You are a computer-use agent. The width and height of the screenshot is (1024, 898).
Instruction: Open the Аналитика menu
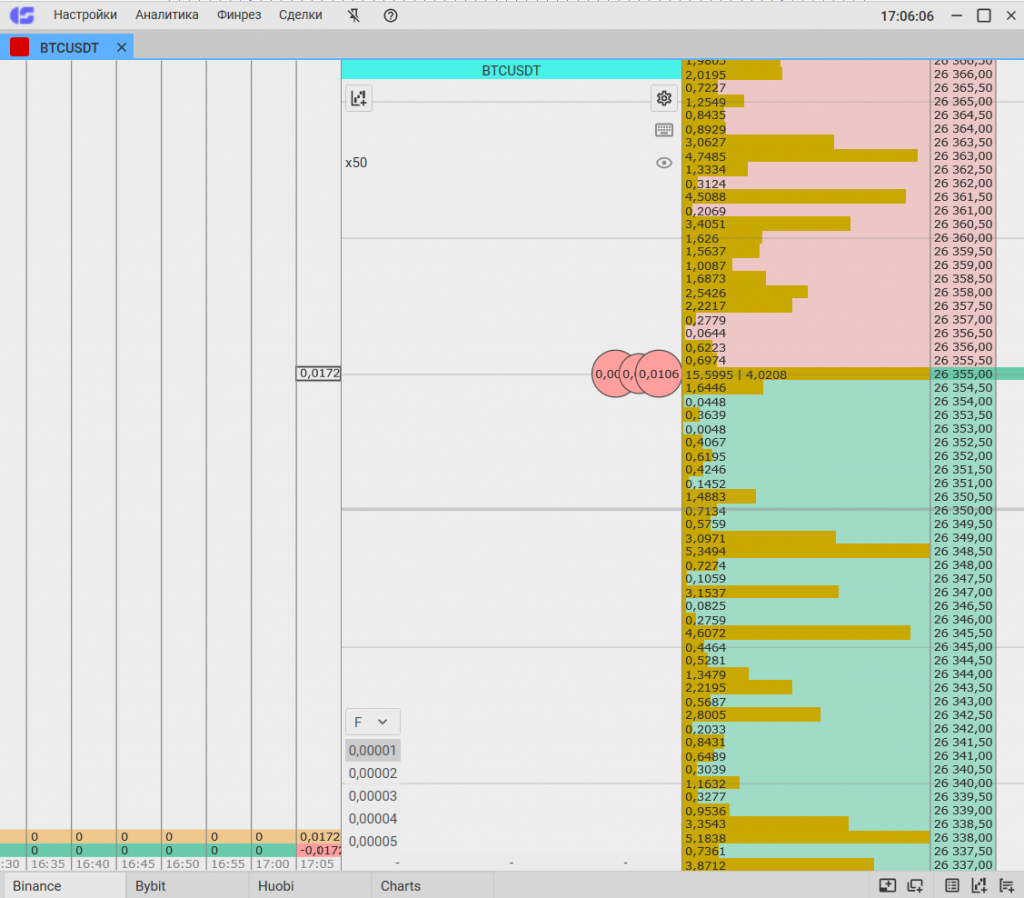pyautogui.click(x=167, y=15)
